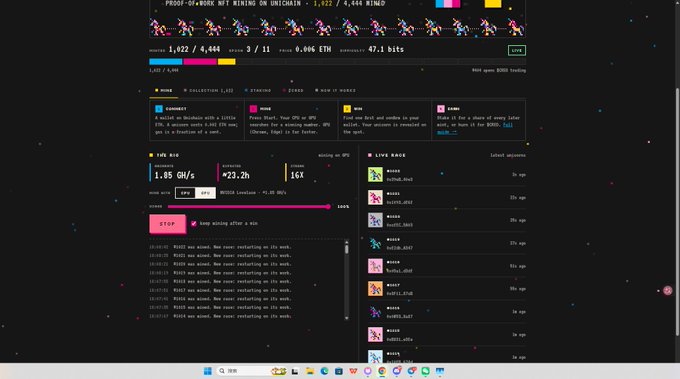Click the 47.1 bits difficulty value
This screenshot has height=379, width=680.
(386, 49)
